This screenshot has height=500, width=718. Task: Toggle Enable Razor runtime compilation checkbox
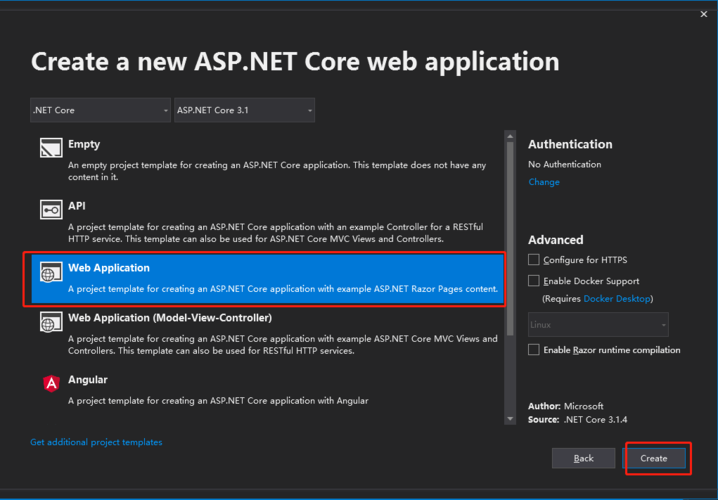[533, 350]
